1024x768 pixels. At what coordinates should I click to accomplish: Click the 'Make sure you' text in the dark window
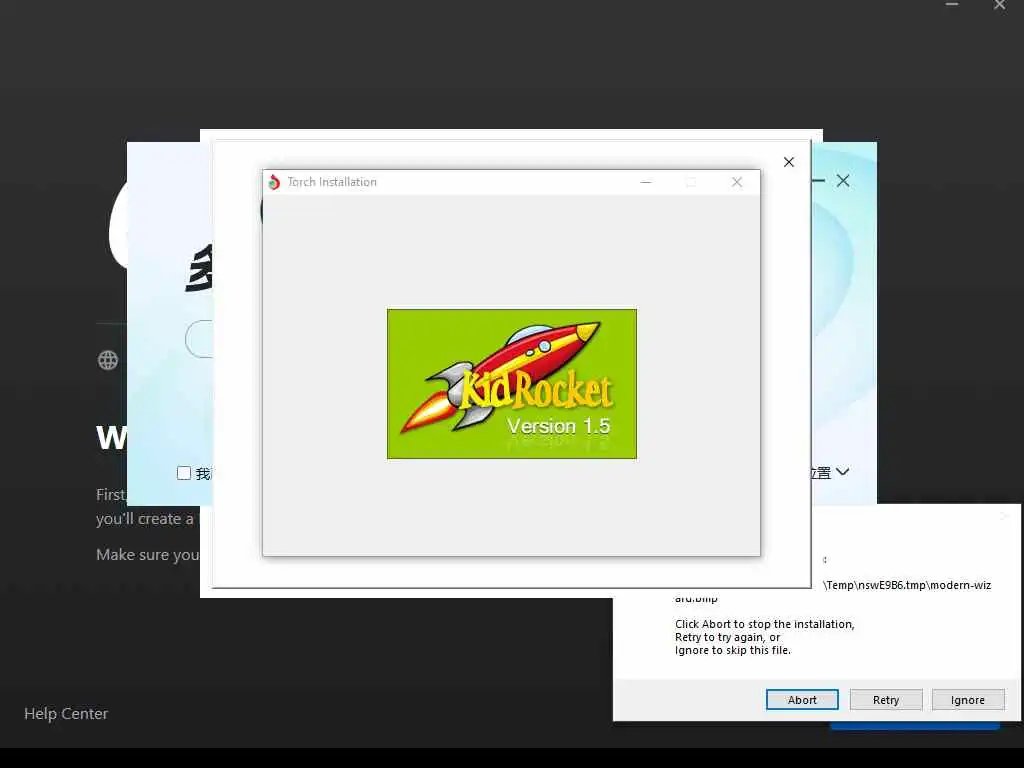(148, 555)
